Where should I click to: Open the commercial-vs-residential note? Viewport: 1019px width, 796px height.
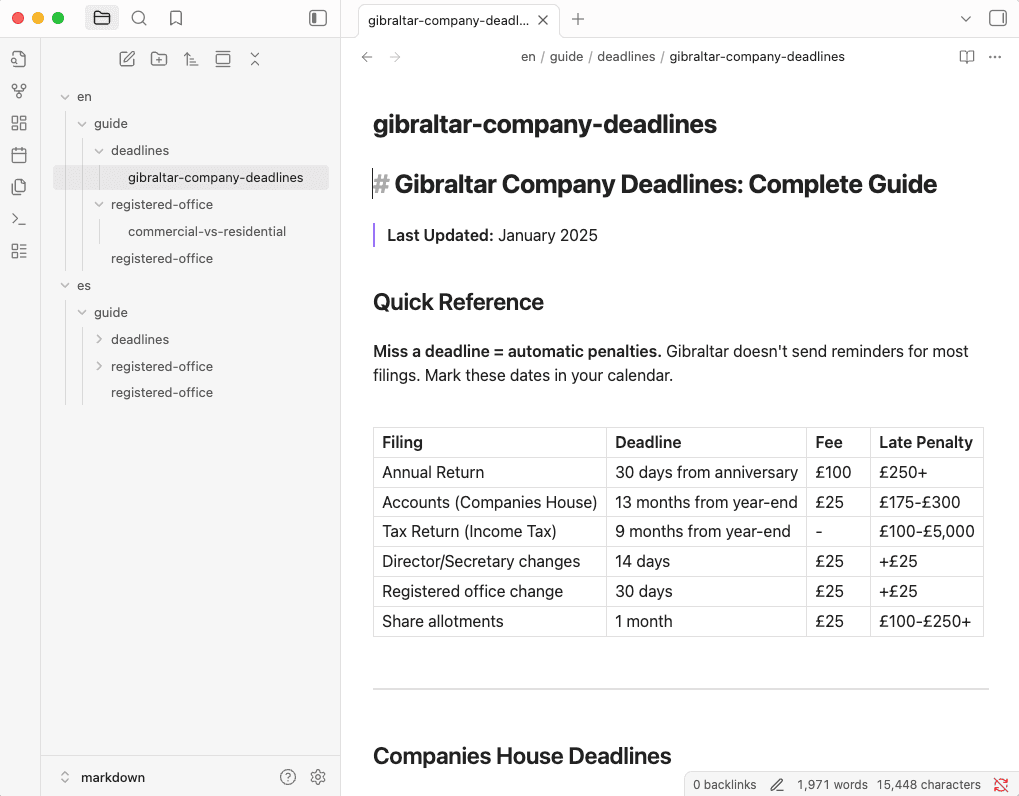(207, 231)
